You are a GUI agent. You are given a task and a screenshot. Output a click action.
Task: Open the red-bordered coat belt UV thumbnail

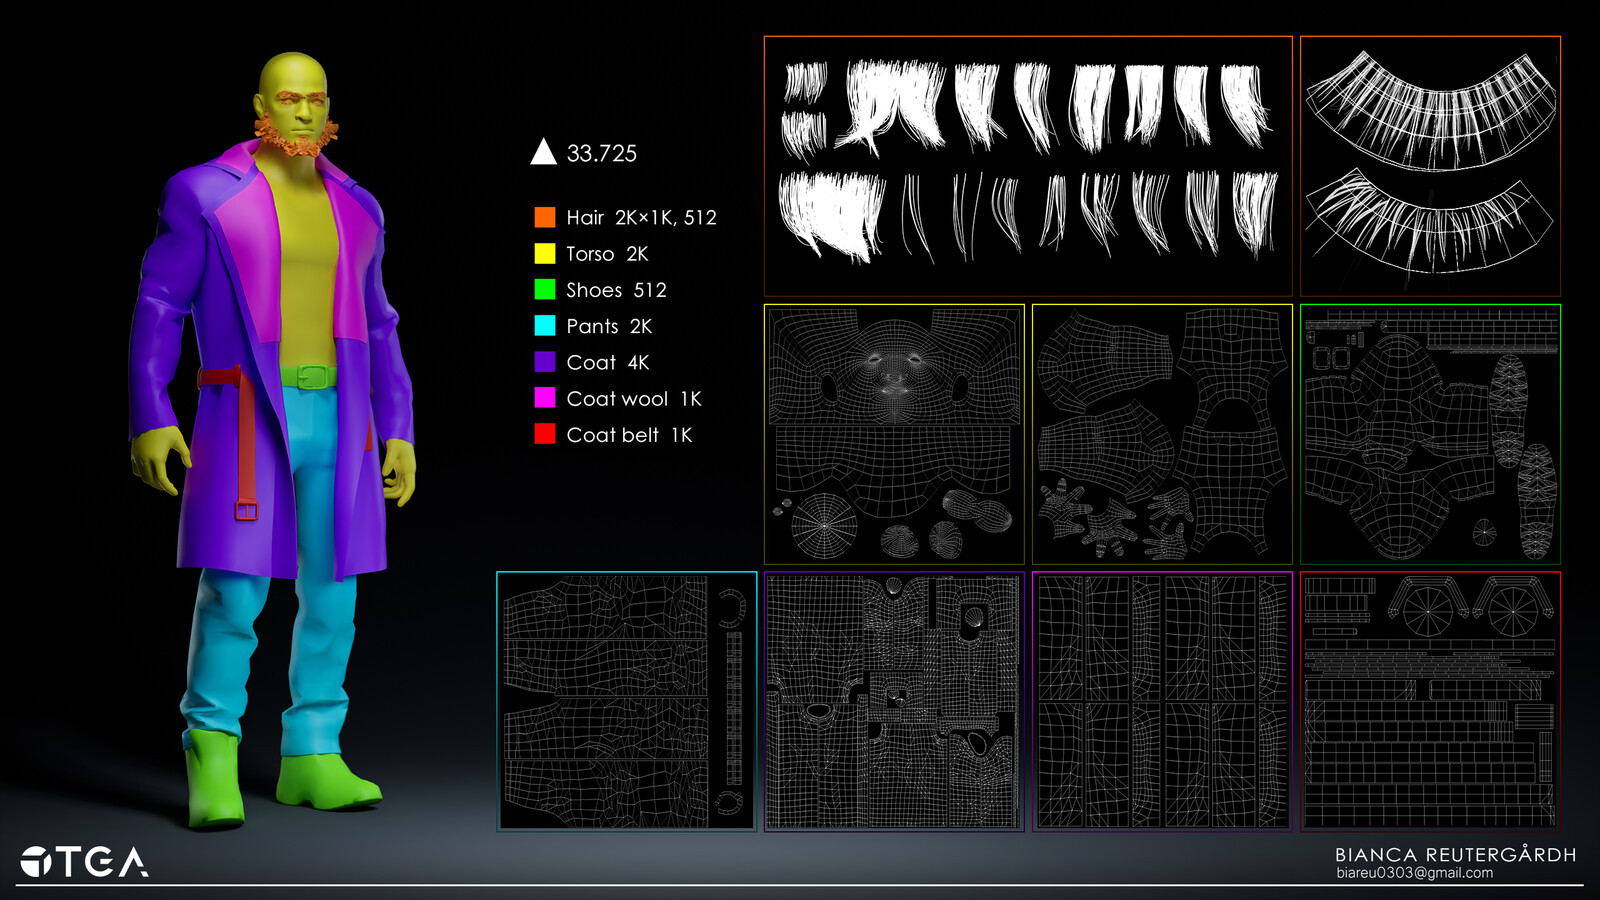pyautogui.click(x=1430, y=701)
